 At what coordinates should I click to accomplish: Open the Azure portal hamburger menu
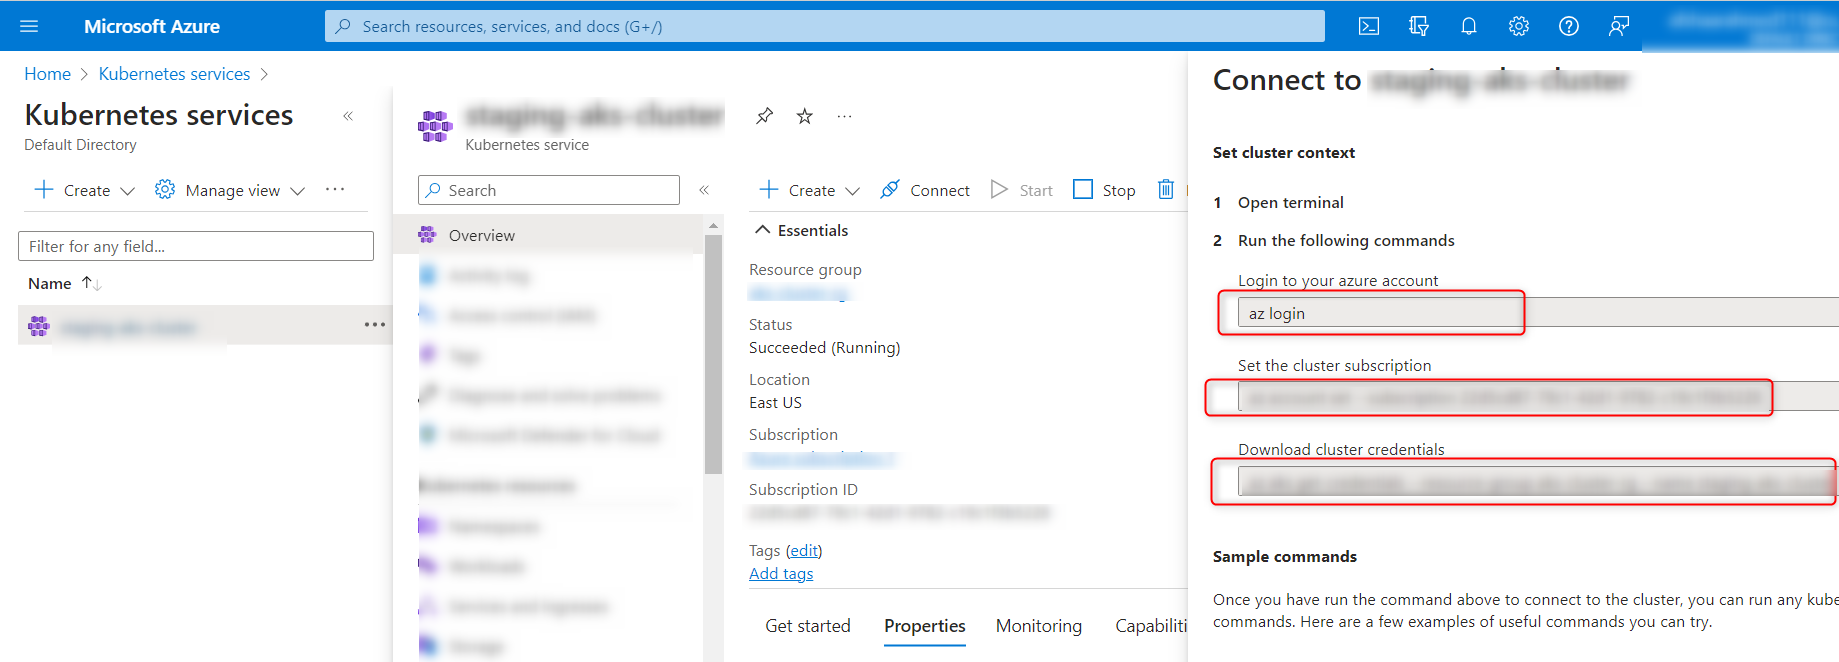click(29, 26)
